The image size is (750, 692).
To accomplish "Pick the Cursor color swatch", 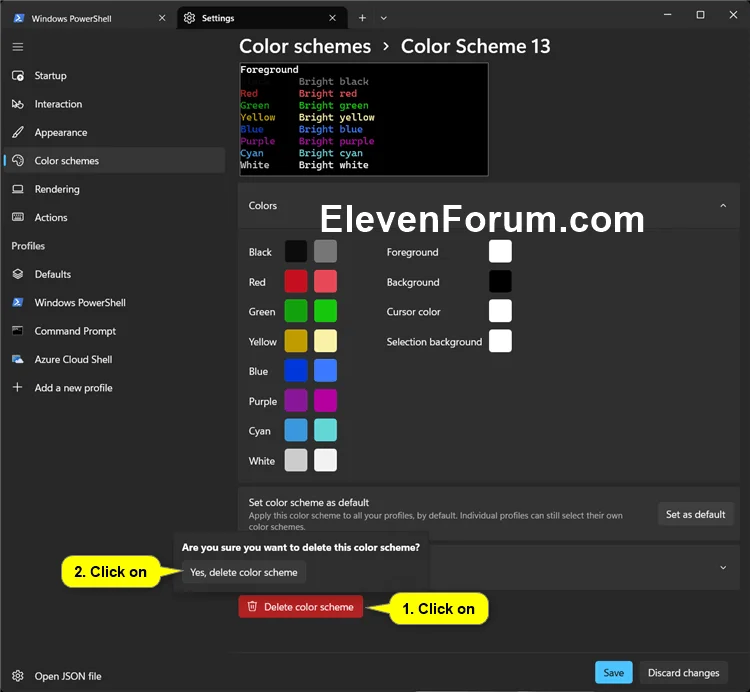I will [500, 311].
